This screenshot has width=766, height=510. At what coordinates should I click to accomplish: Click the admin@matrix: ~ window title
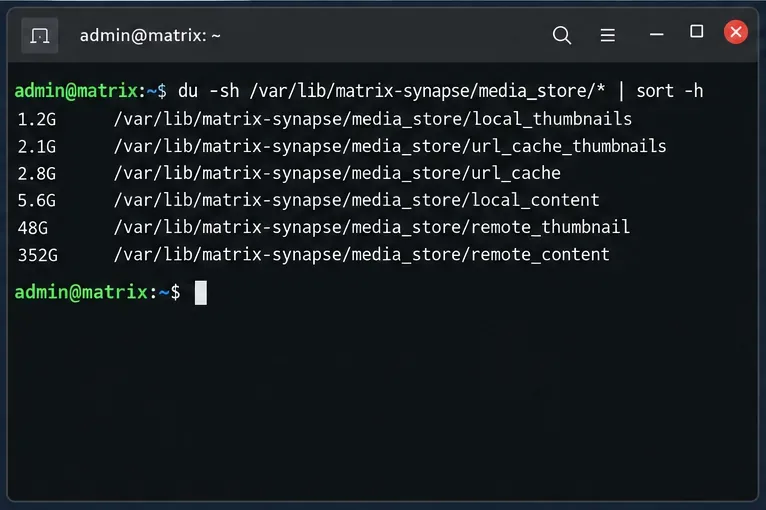150,36
